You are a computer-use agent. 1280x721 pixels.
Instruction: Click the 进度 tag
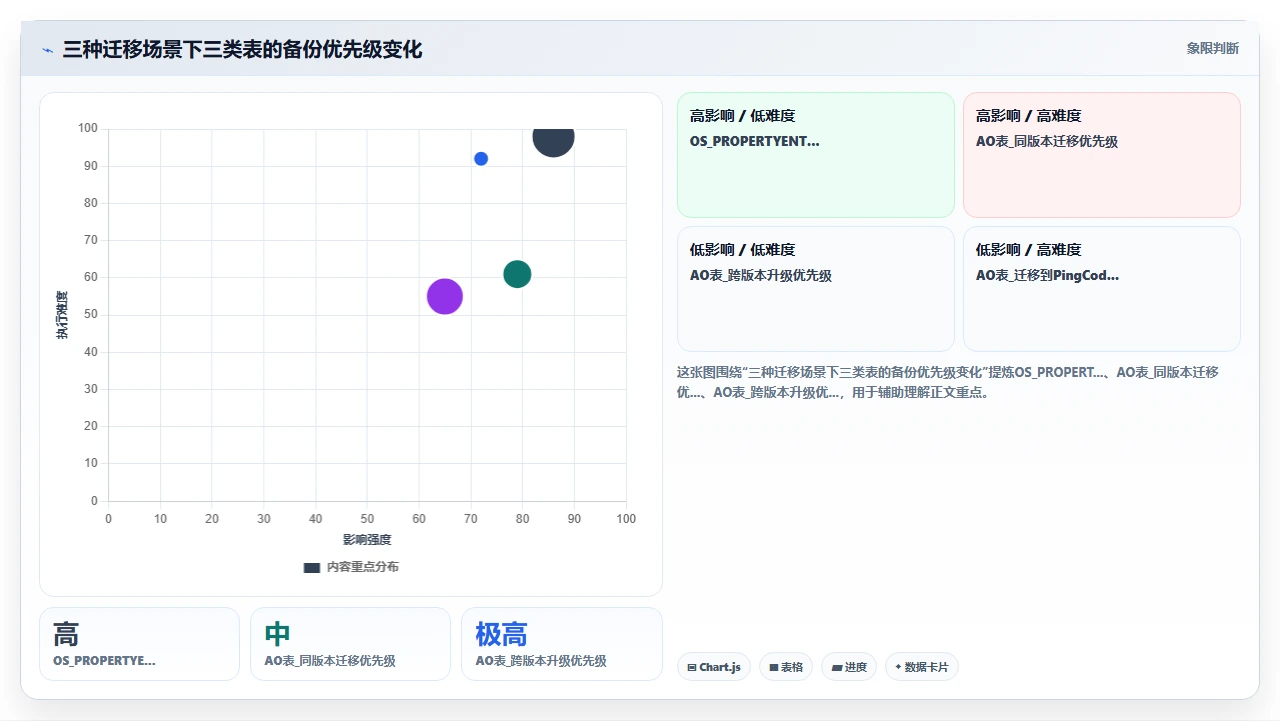pos(849,667)
